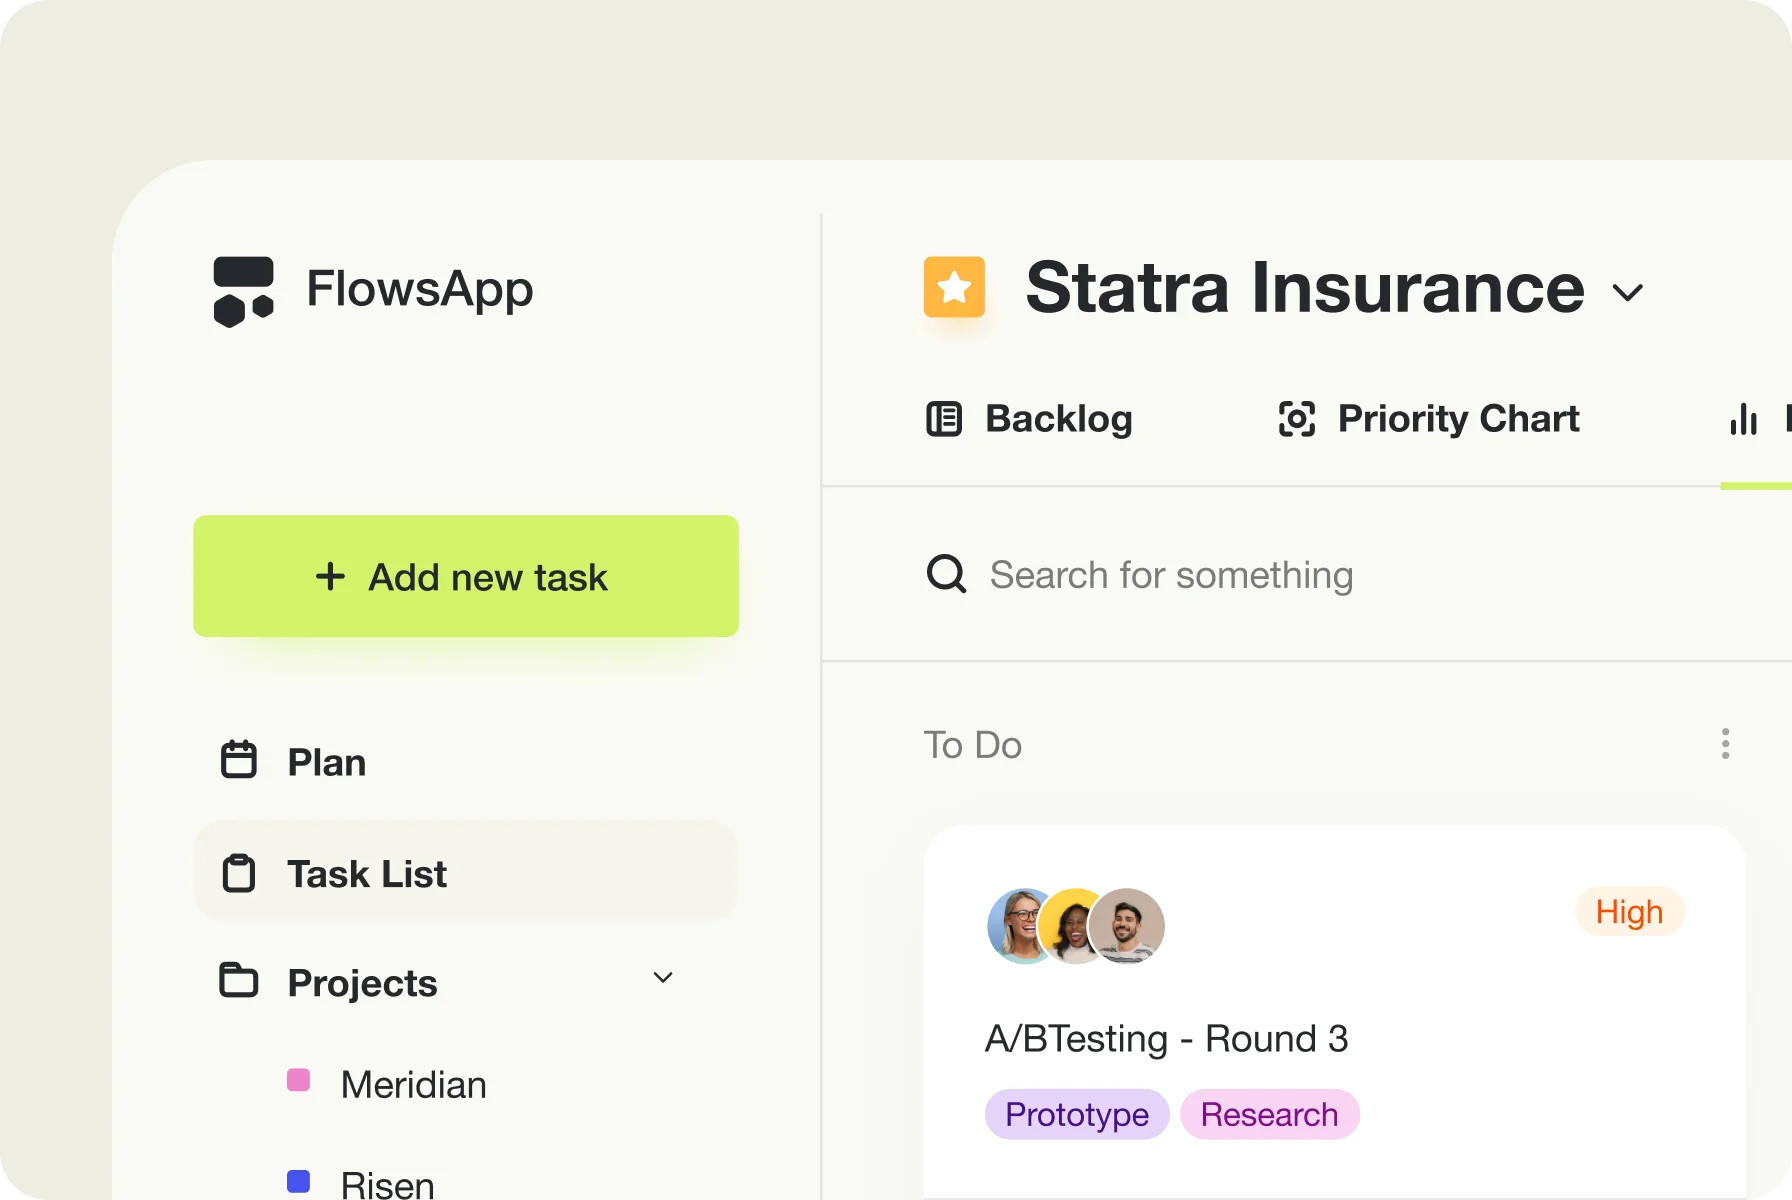1792x1200 pixels.
Task: Click the FlowsApp name text
Action: click(x=420, y=289)
